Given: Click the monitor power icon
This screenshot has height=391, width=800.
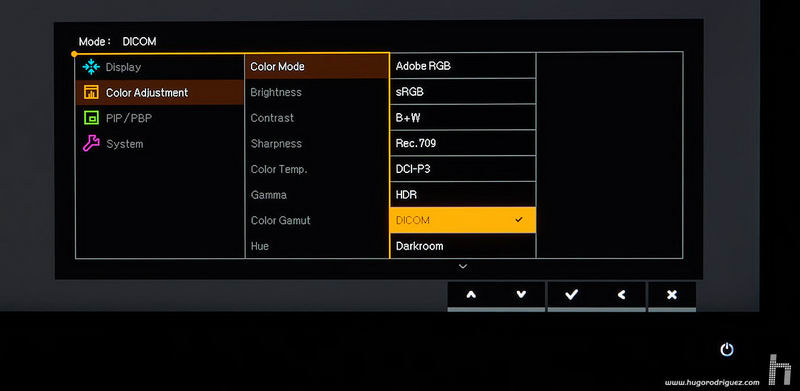Looking at the screenshot, I should (x=727, y=350).
